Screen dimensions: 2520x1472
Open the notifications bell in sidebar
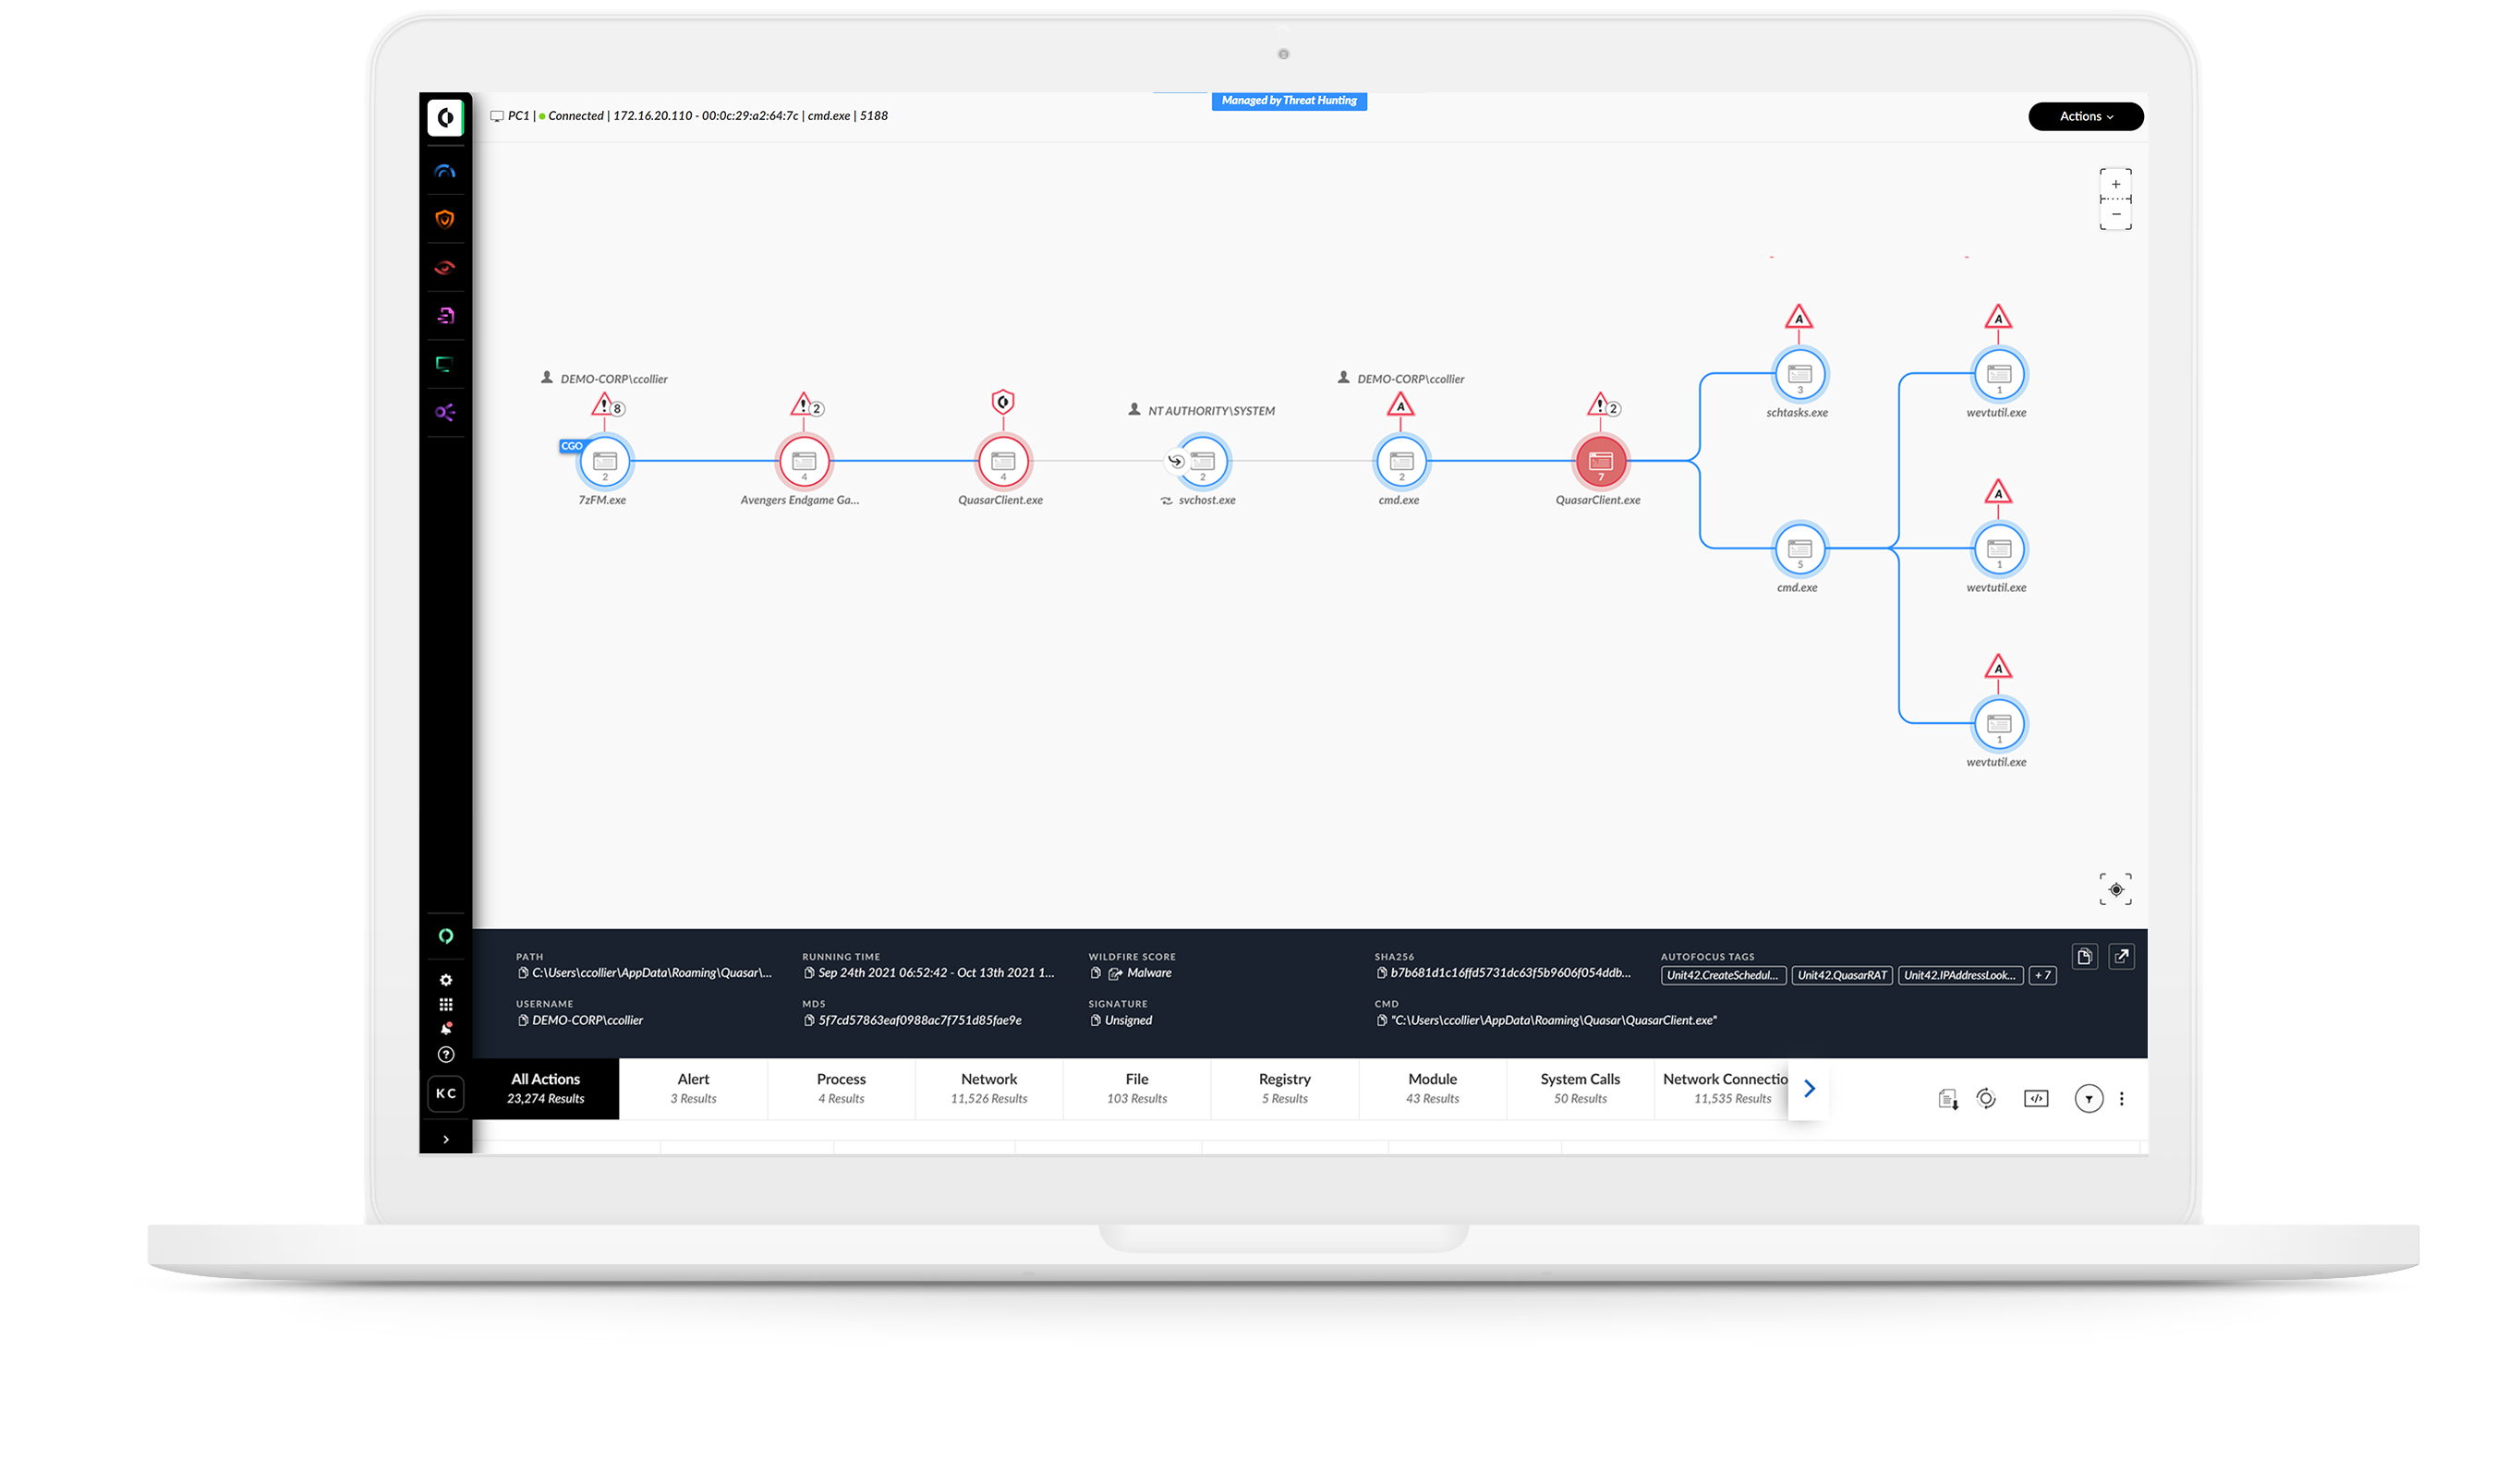(446, 1028)
